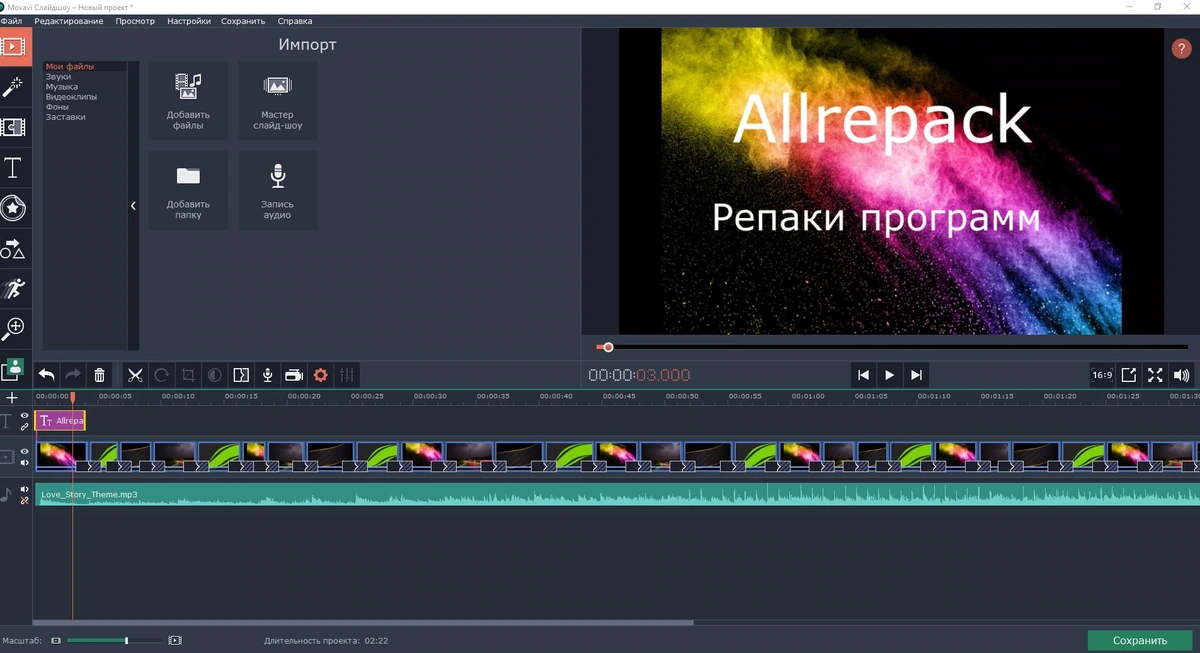
Task: Collapse the import panel with left arrow
Action: (x=133, y=206)
